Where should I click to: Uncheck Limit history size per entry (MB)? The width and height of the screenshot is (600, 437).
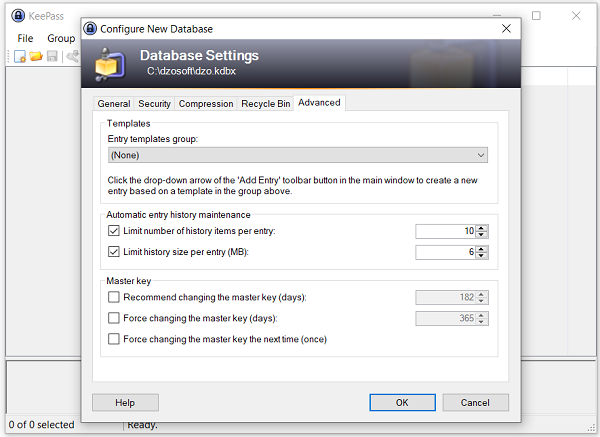[x=114, y=252]
